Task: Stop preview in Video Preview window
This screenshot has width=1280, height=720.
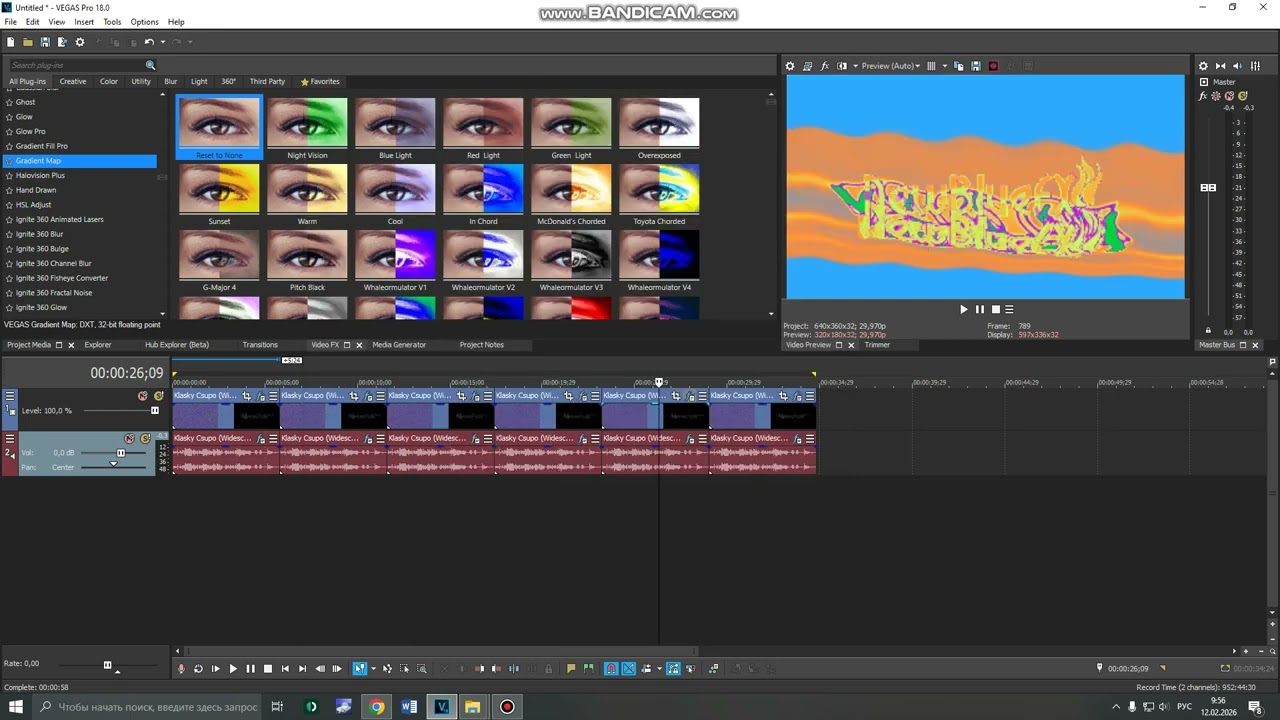Action: coord(995,310)
